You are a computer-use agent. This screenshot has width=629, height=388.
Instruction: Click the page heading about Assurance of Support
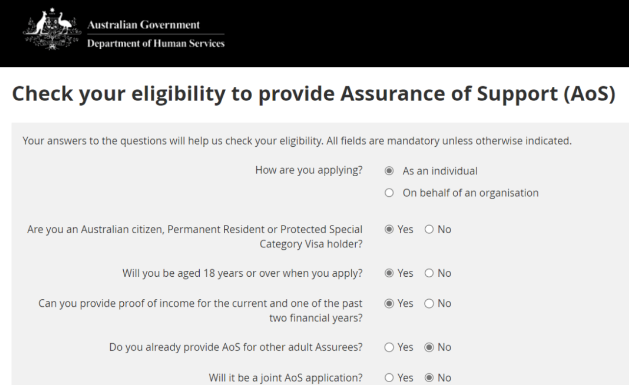click(314, 94)
